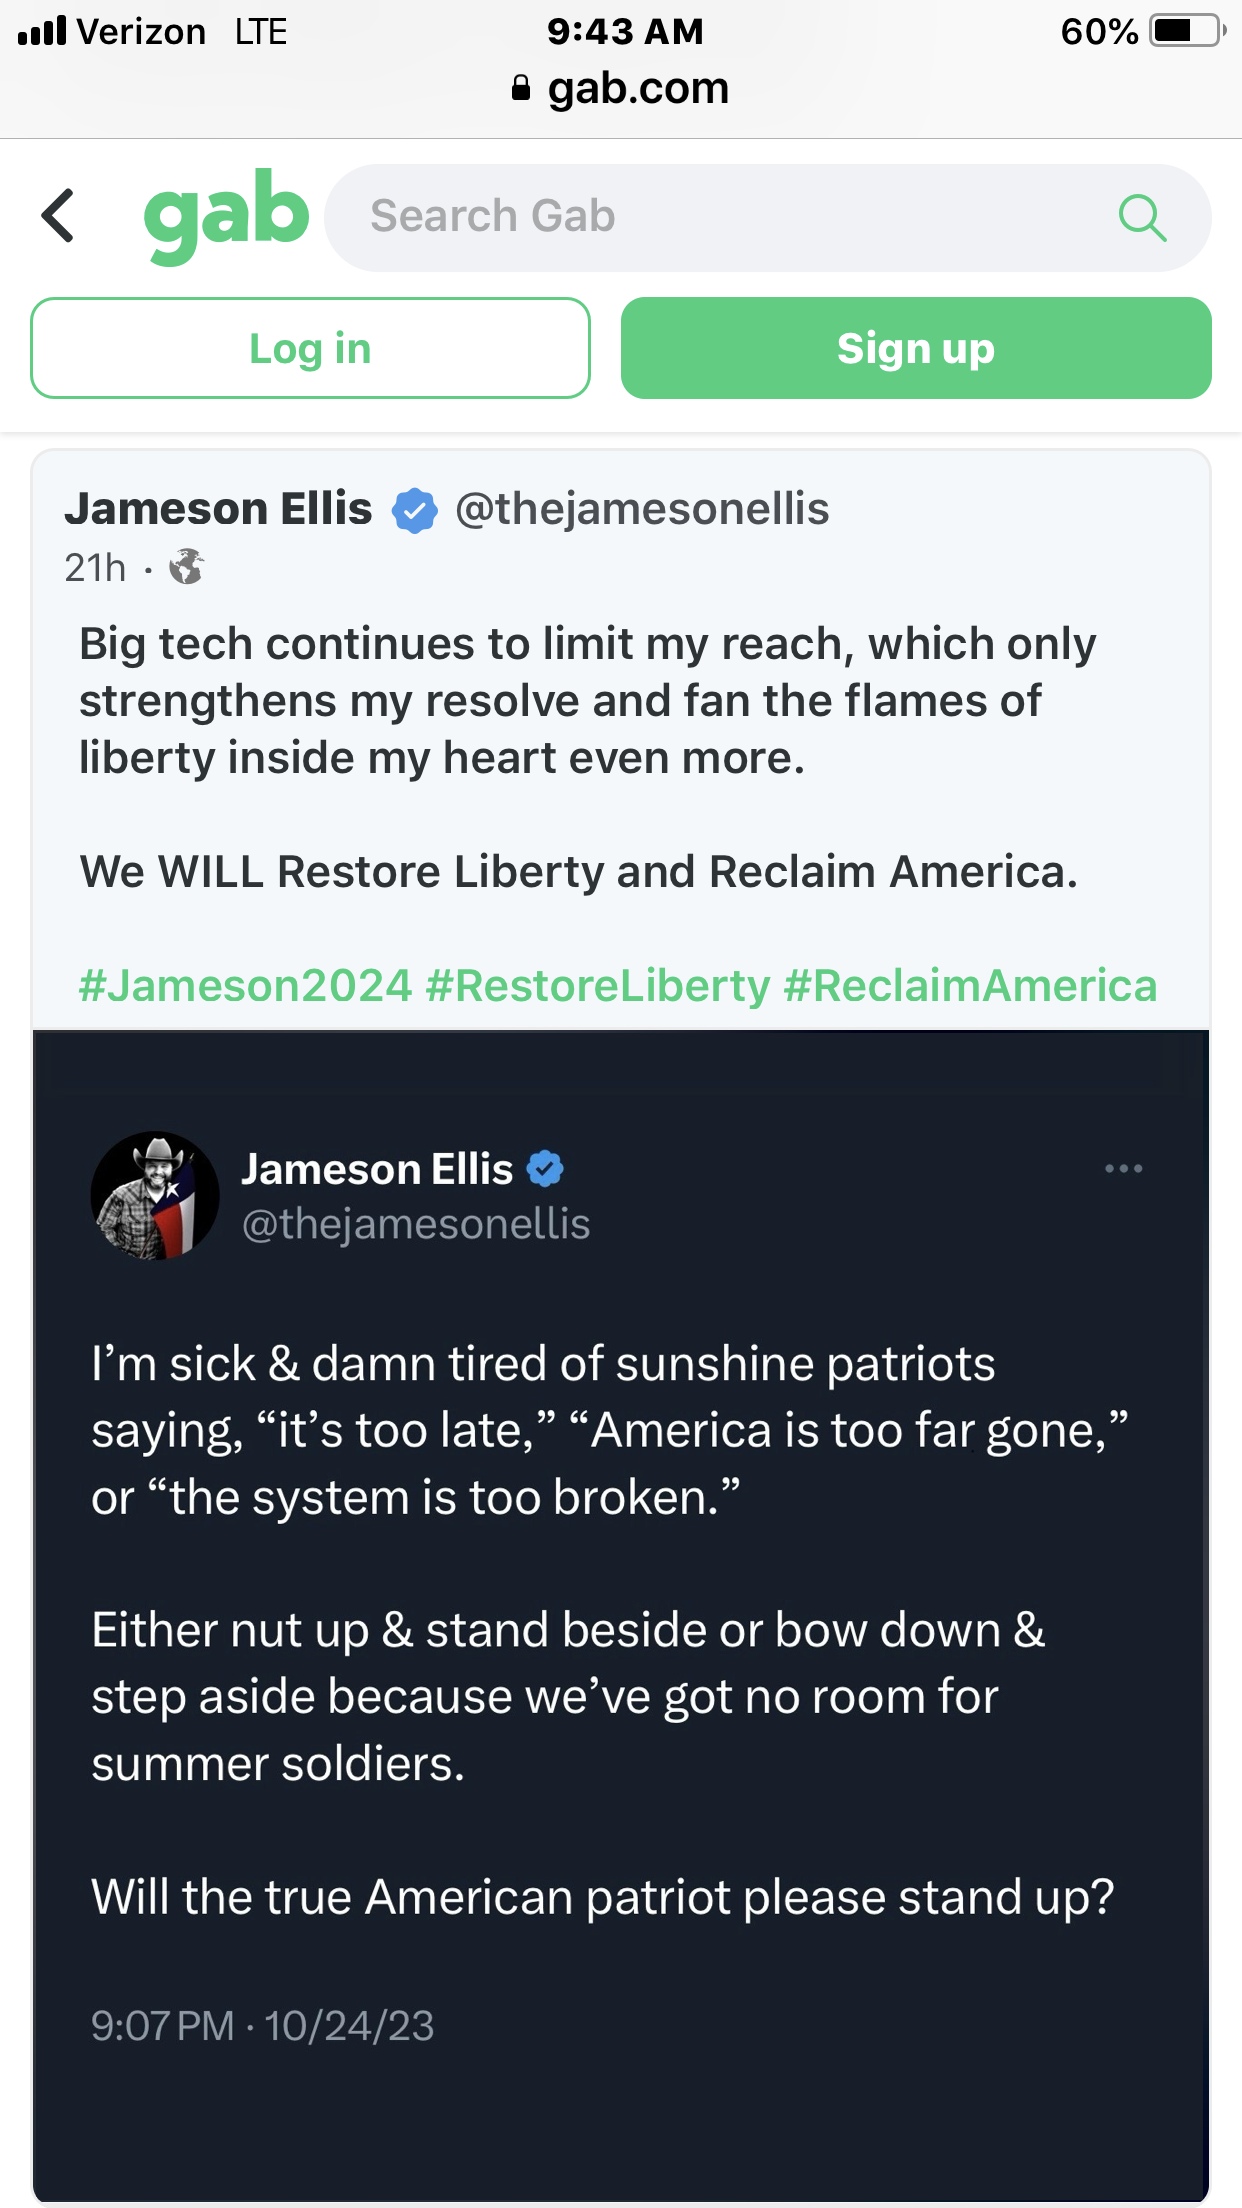Tap the lock icon beside gab.com
The width and height of the screenshot is (1242, 2208).
tap(520, 88)
